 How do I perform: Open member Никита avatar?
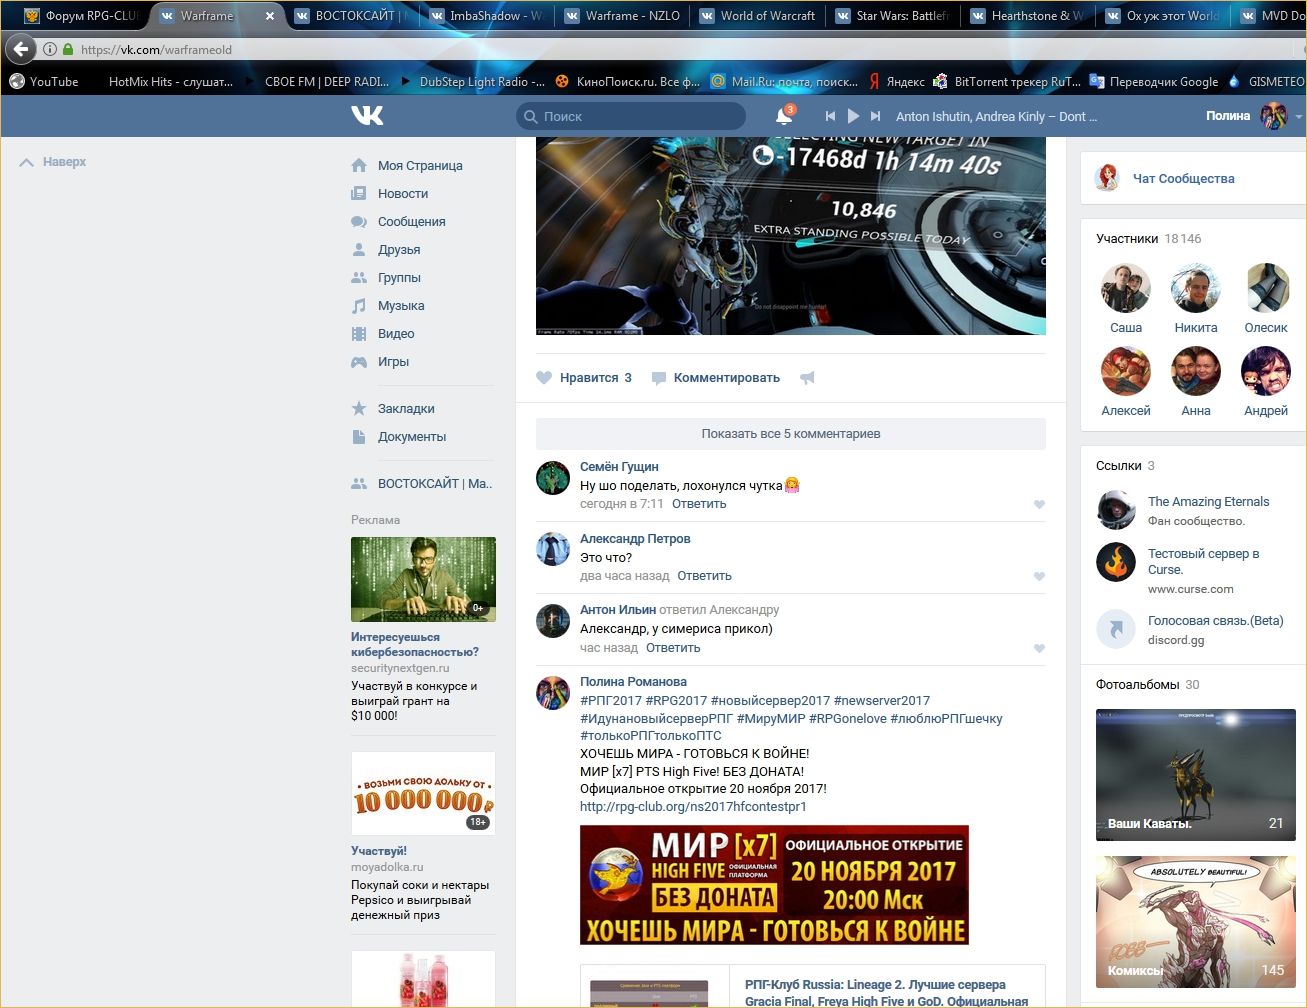[1196, 289]
